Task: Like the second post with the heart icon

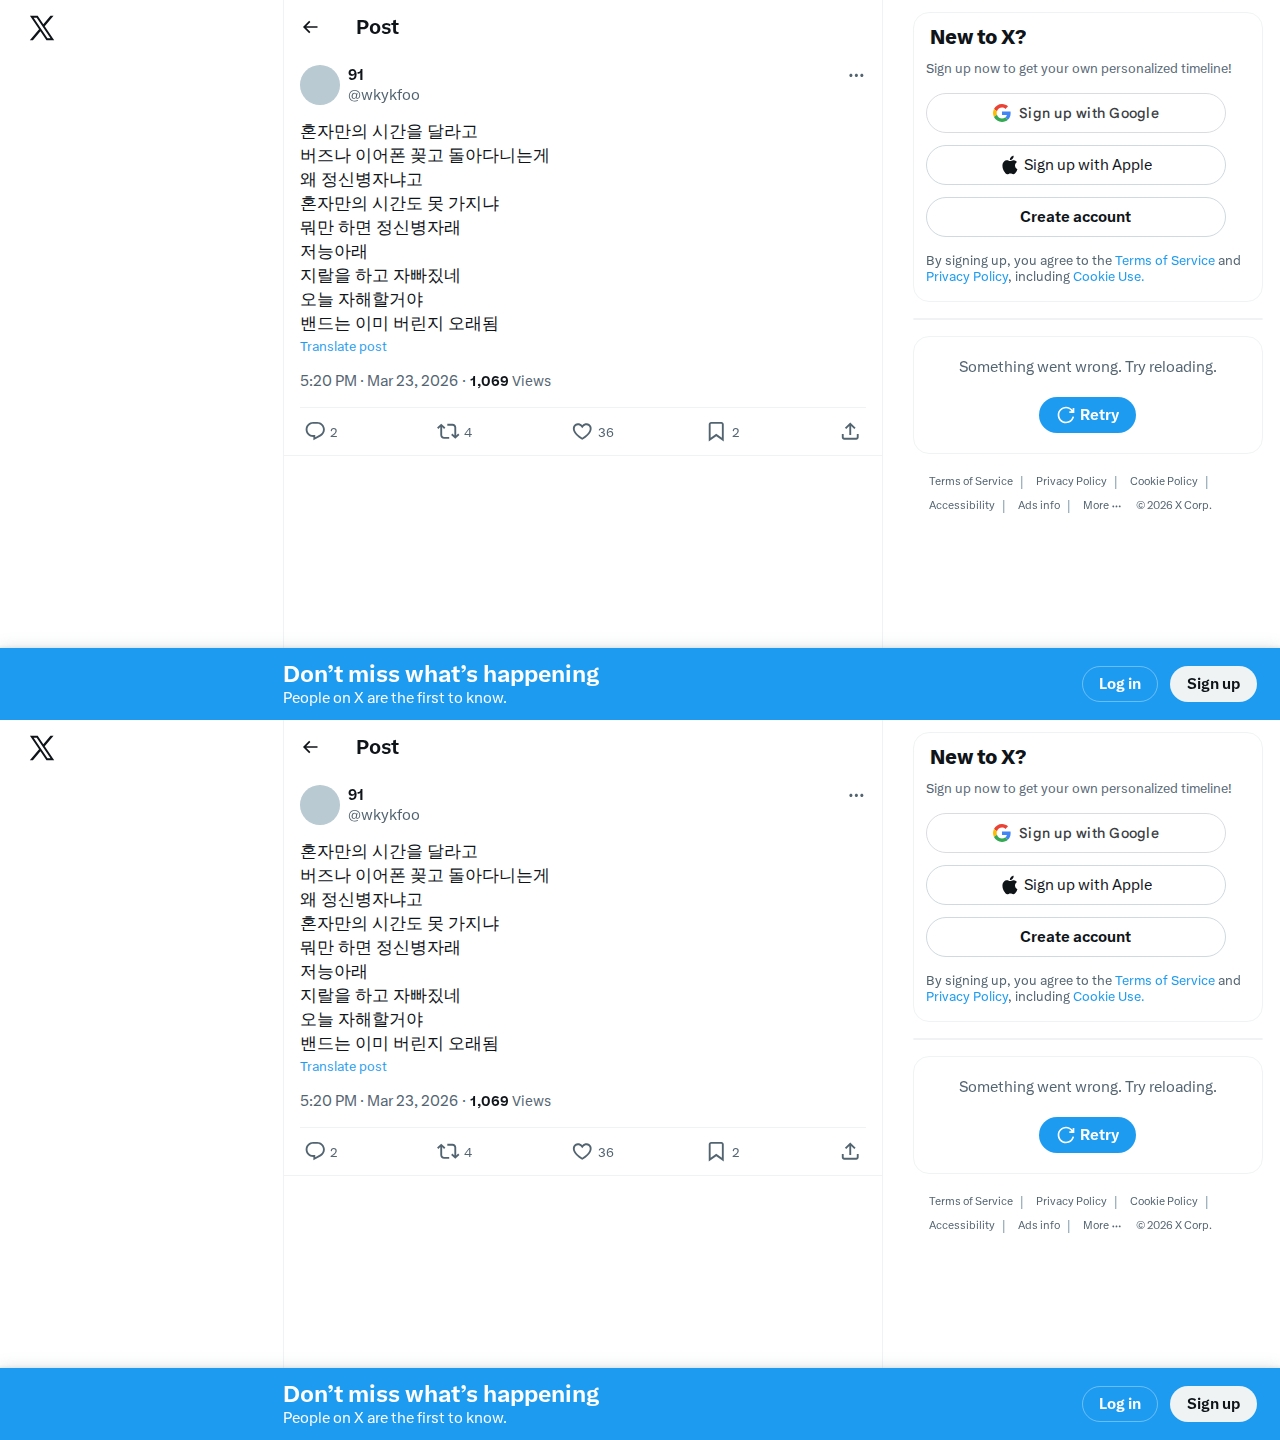Action: pyautogui.click(x=582, y=1151)
